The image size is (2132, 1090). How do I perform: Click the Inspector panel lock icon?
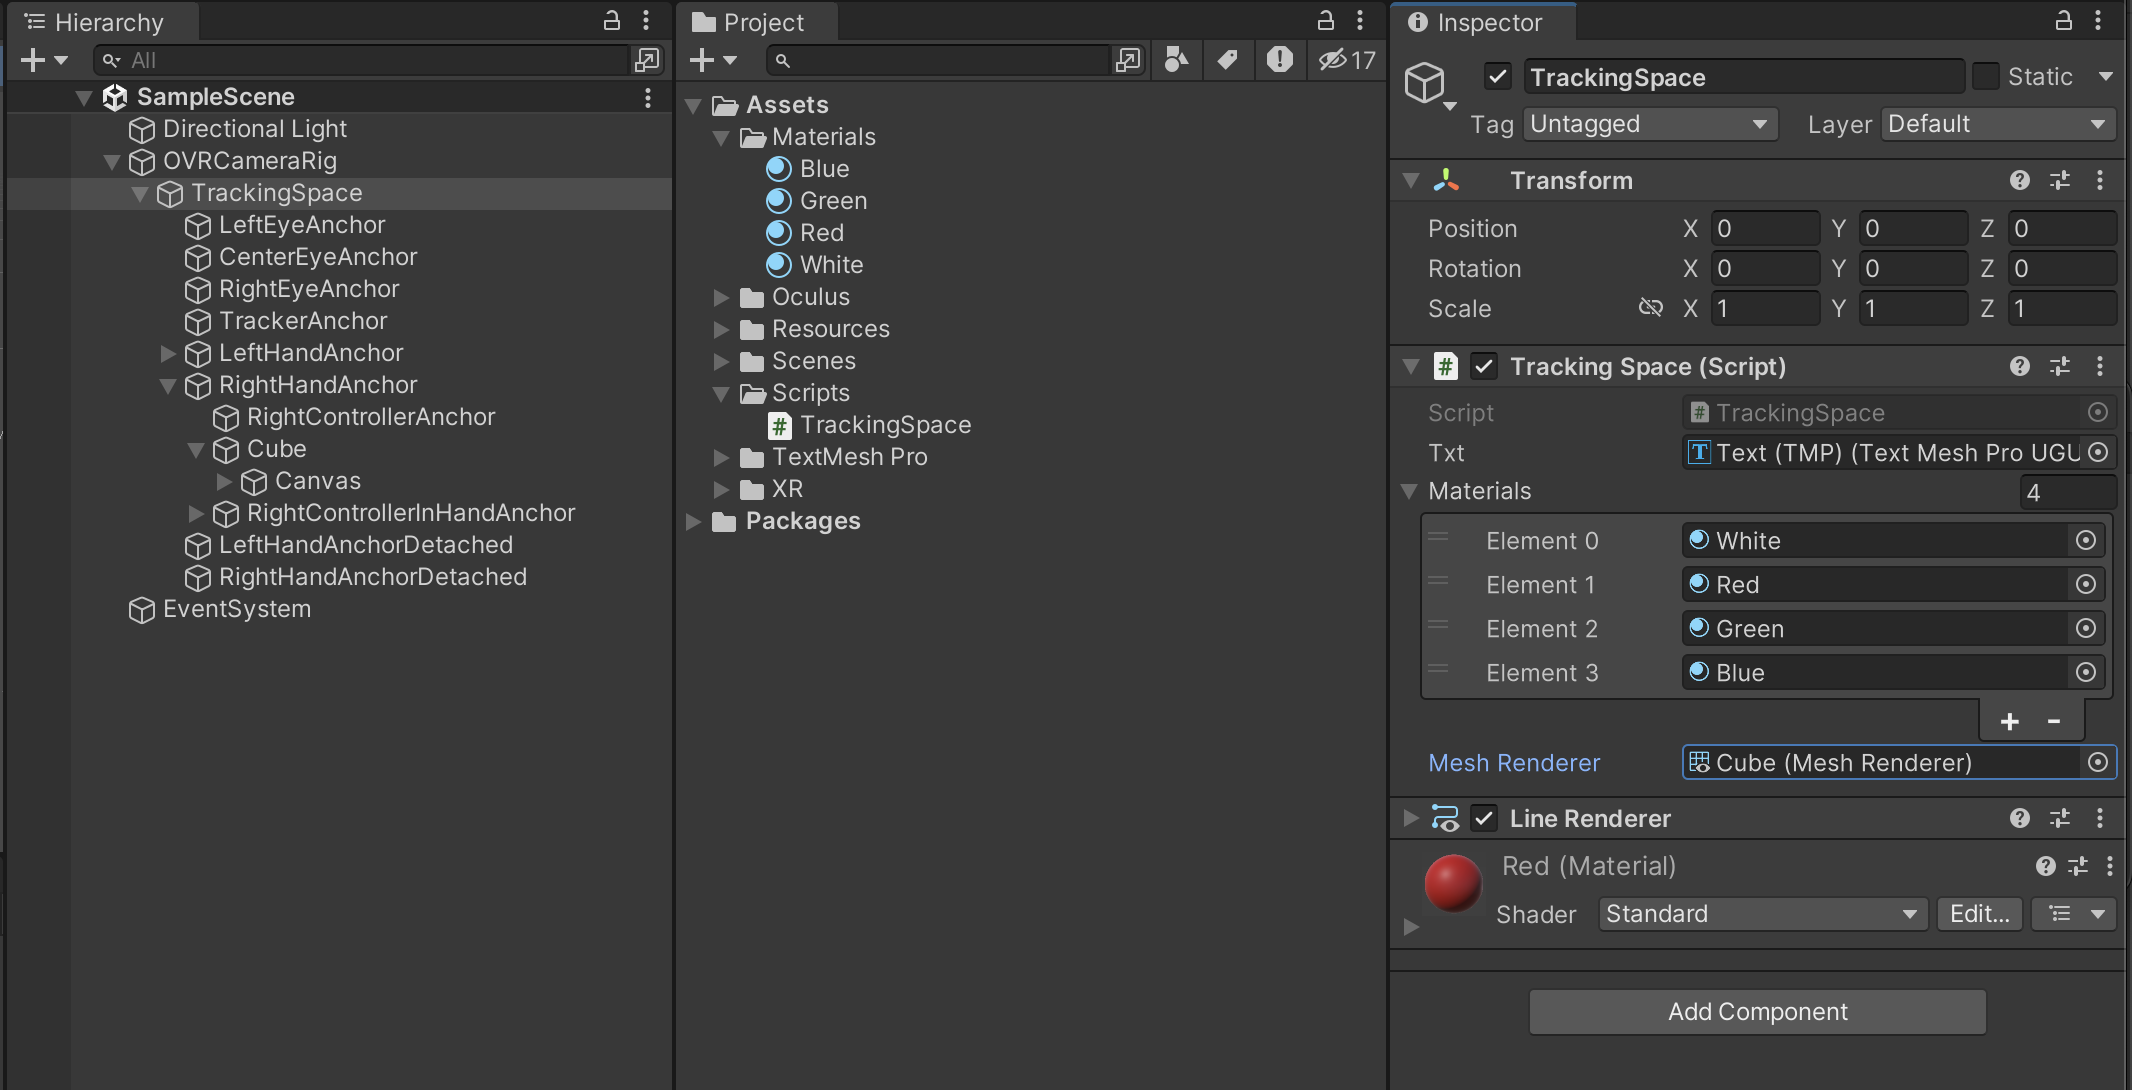point(2062,21)
